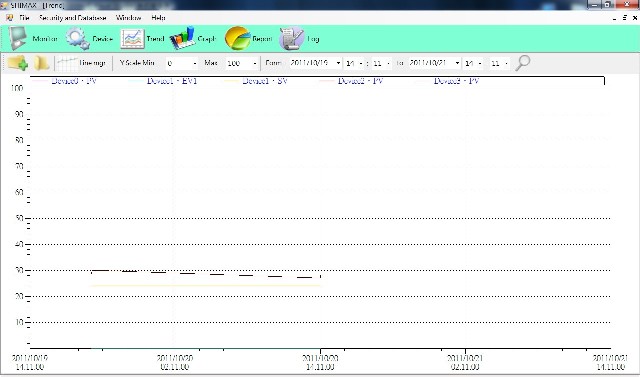Click the 2011/10/21 02:11:00 X-axis label
This screenshot has height=377, width=640.
point(465,362)
